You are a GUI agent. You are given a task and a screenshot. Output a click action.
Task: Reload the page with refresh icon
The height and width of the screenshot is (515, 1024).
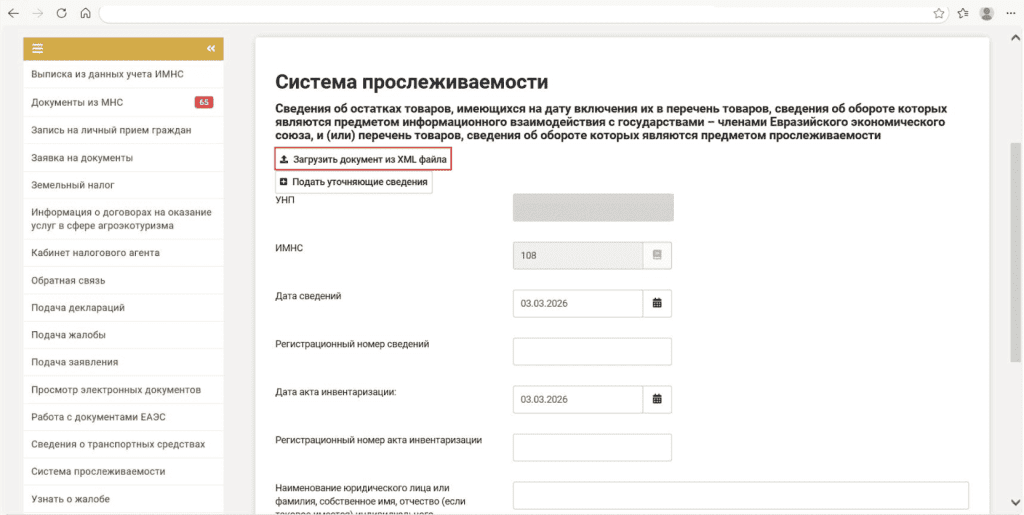[61, 13]
